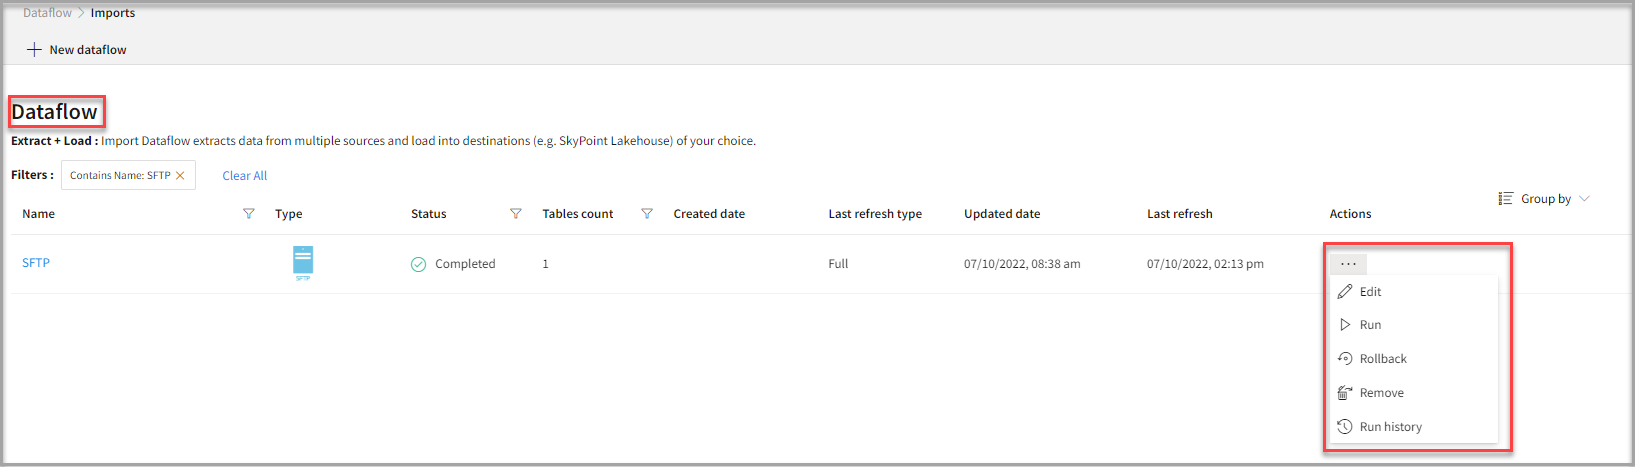The height and width of the screenshot is (467, 1635).
Task: Go to Dataflow in the breadcrumb
Action: 47,13
